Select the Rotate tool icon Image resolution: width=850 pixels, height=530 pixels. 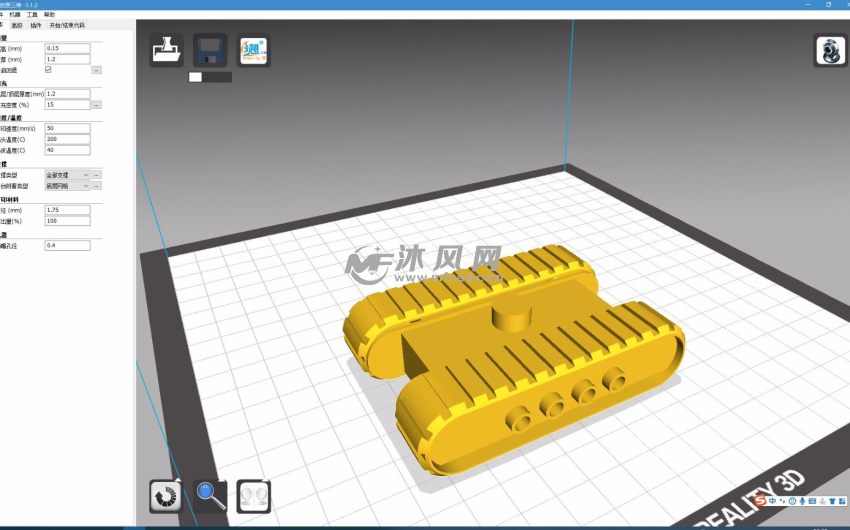166,495
